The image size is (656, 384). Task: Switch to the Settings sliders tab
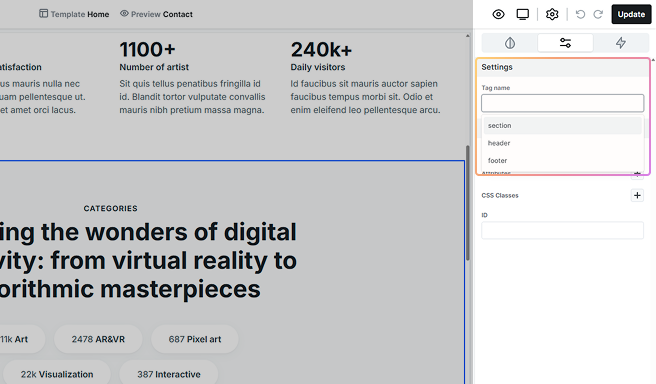click(x=565, y=43)
